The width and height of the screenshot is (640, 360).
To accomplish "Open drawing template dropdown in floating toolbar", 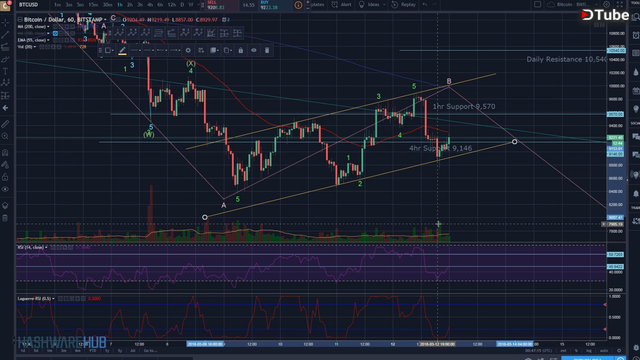I will click(x=109, y=50).
